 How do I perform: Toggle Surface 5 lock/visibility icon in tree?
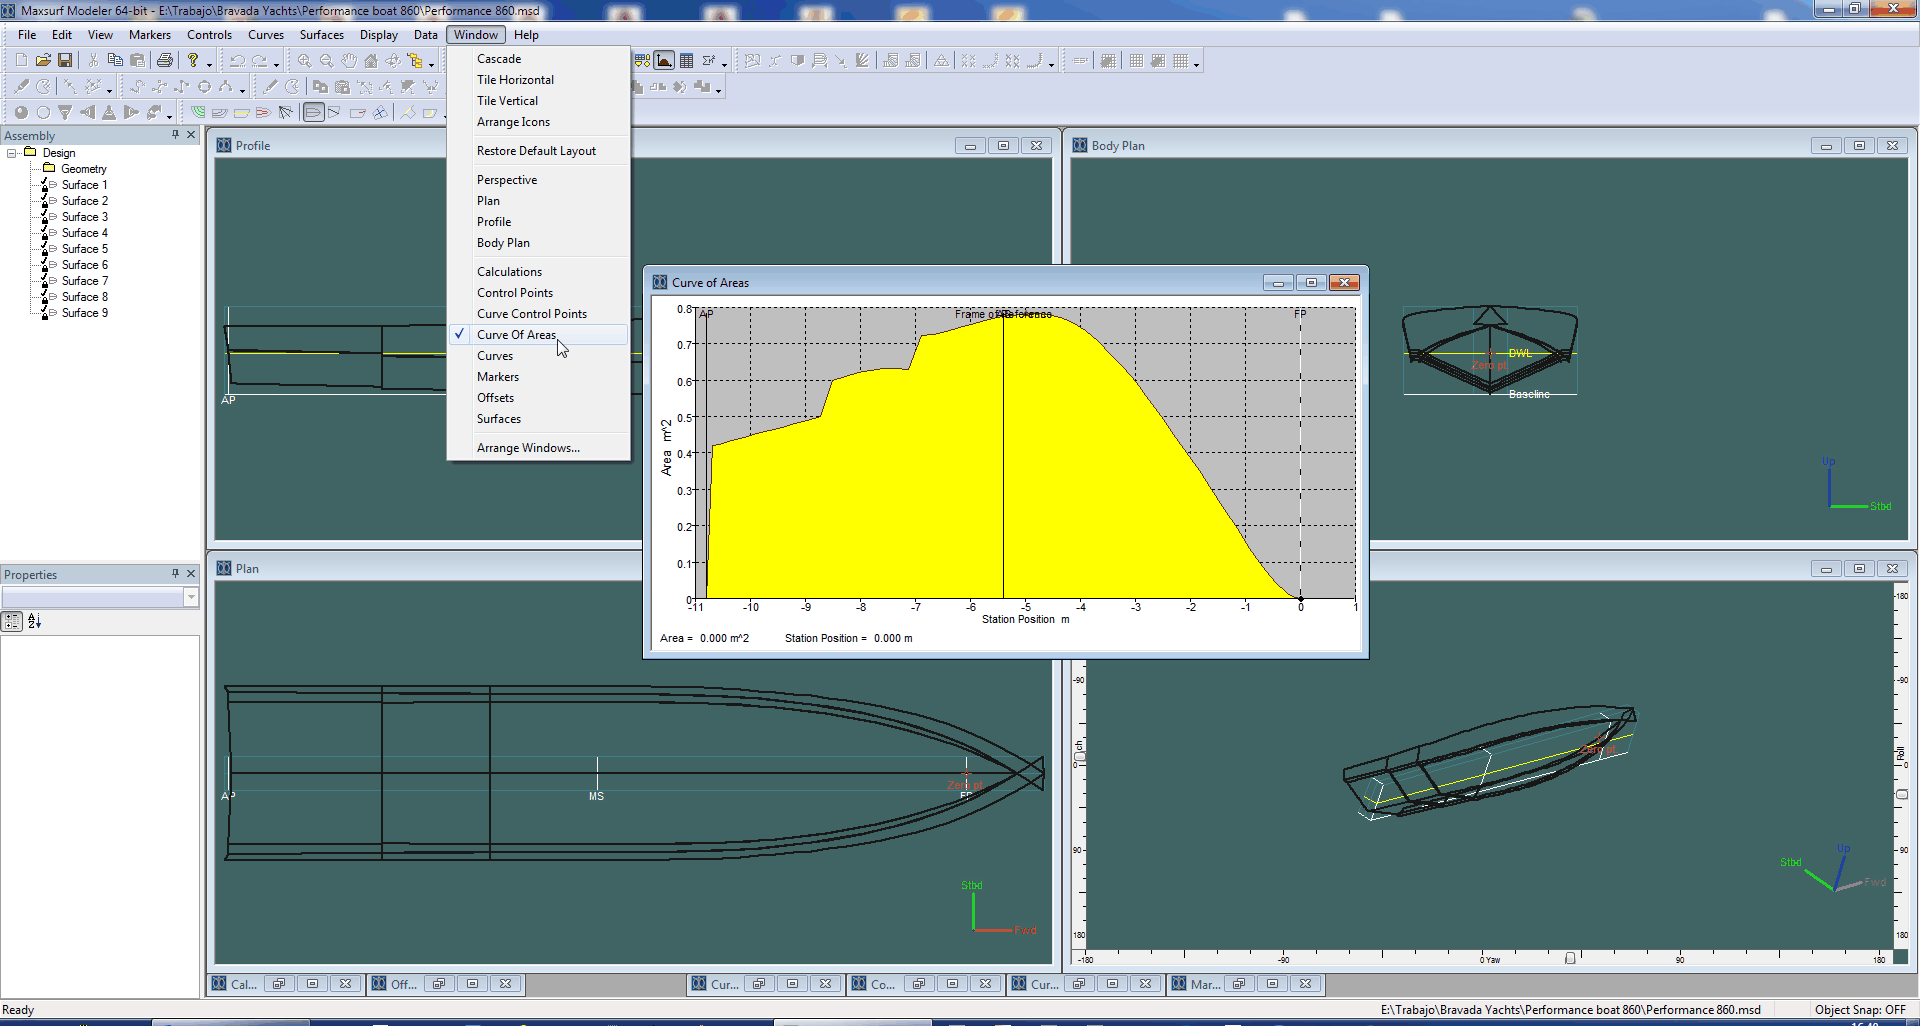47,249
